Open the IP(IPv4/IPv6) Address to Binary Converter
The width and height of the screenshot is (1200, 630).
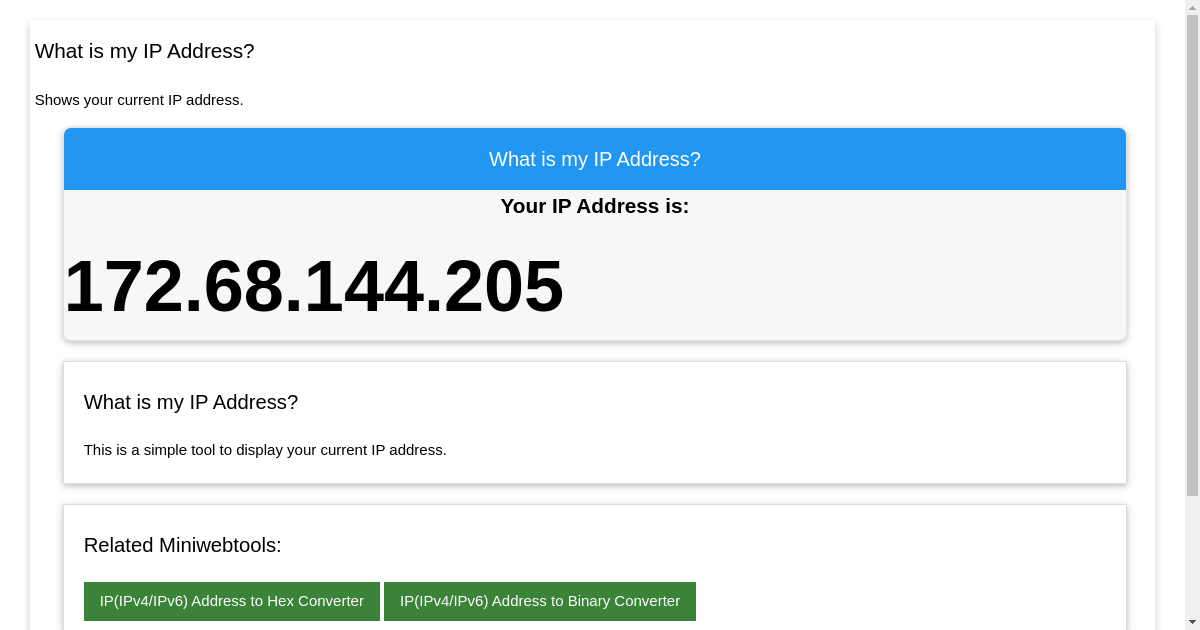point(539,601)
